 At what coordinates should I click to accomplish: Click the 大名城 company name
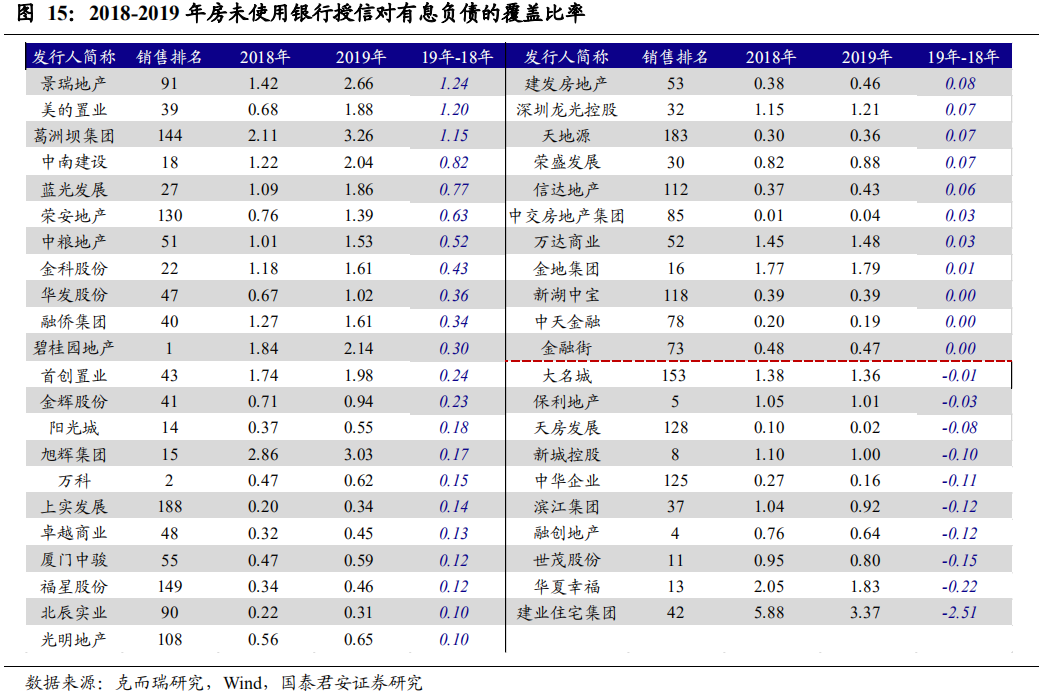(x=567, y=375)
